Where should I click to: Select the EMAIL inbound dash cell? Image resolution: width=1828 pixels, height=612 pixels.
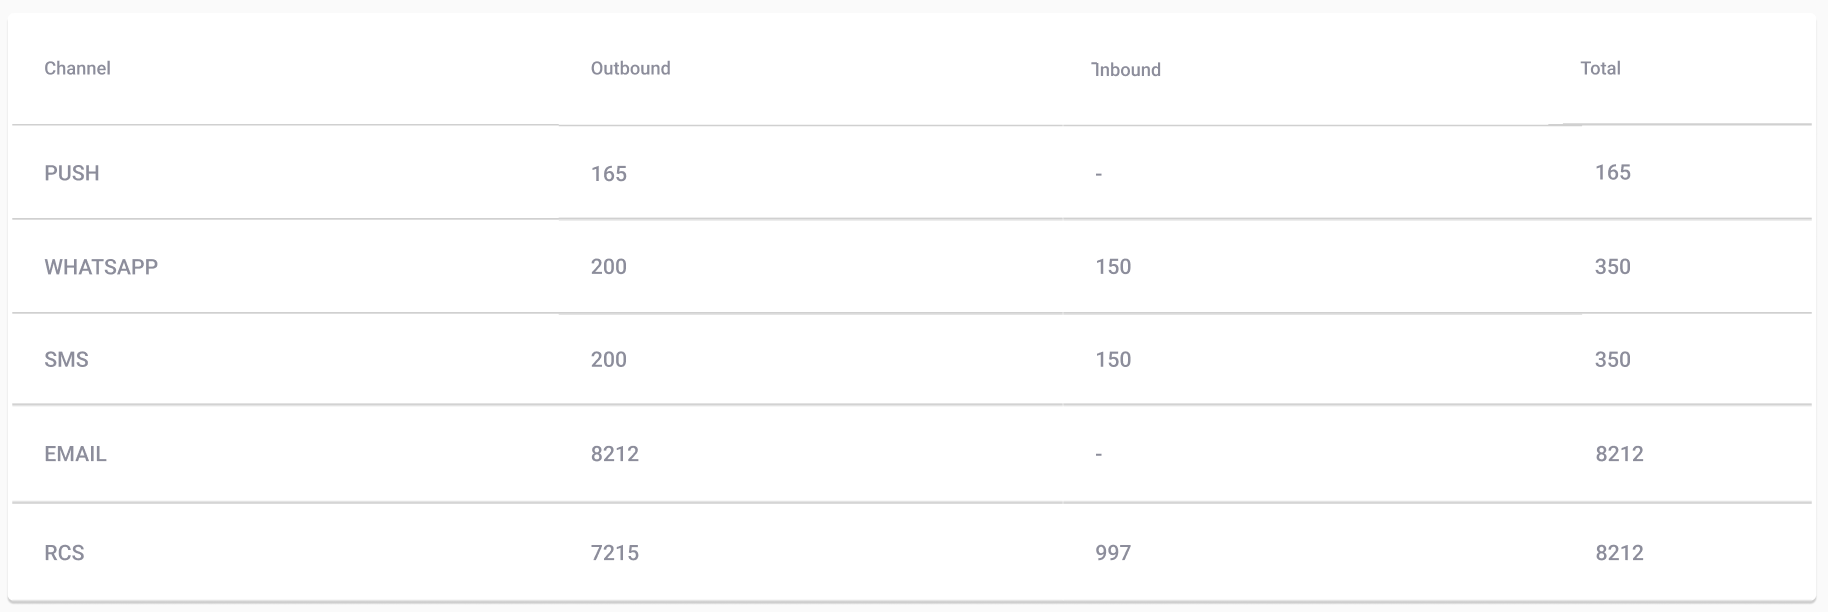tap(1098, 455)
